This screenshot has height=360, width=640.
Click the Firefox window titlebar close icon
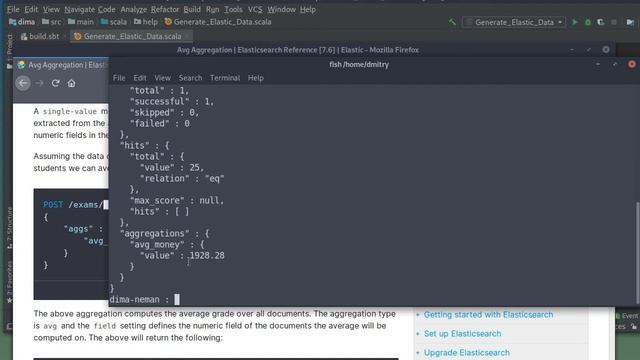pyautogui.click(x=606, y=50)
